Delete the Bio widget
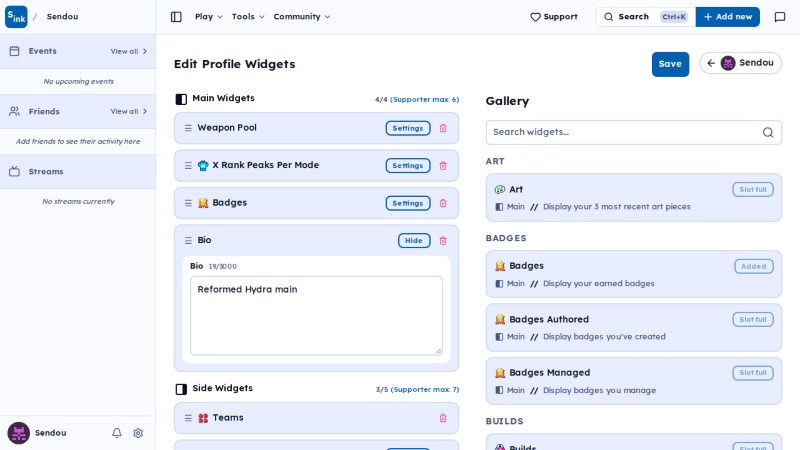Viewport: 800px width, 450px height. pyautogui.click(x=443, y=240)
